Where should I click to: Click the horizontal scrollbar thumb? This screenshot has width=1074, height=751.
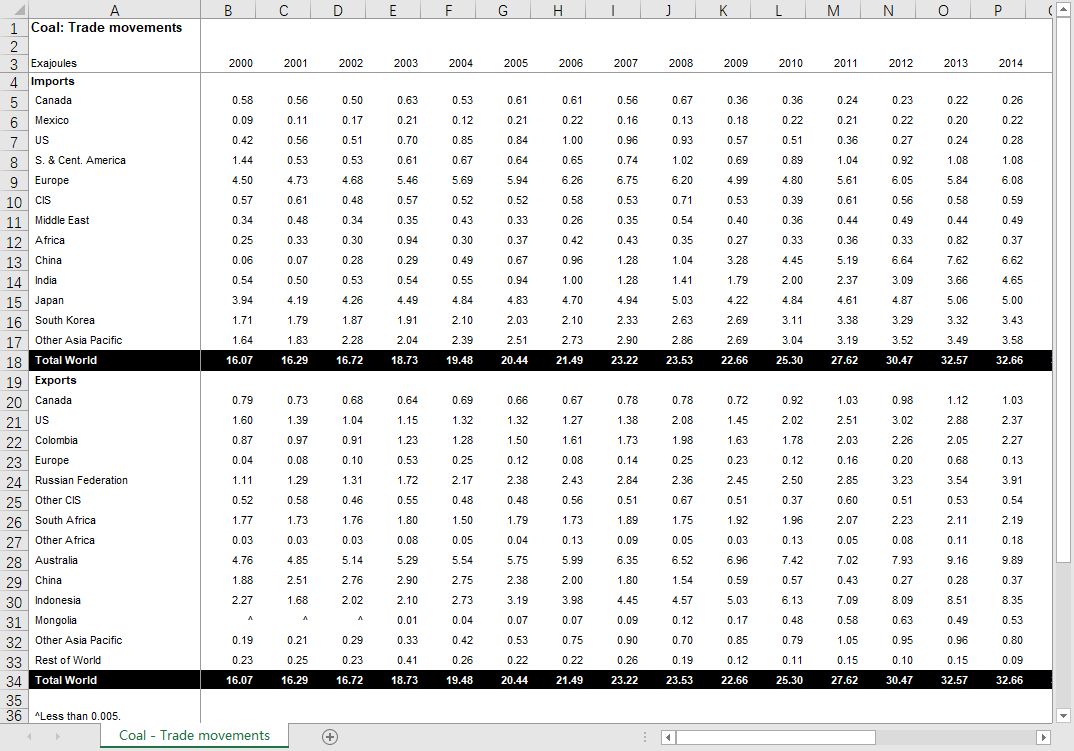(775, 737)
